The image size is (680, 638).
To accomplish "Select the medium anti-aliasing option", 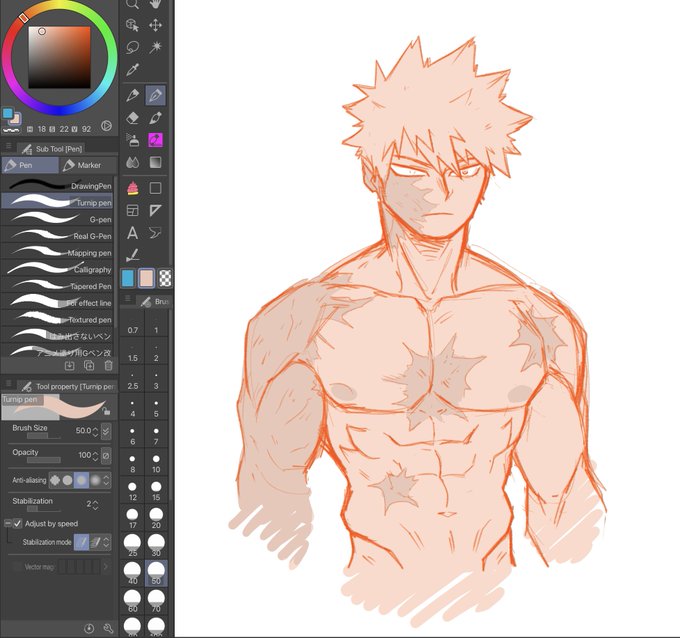I will pyautogui.click(x=81, y=480).
